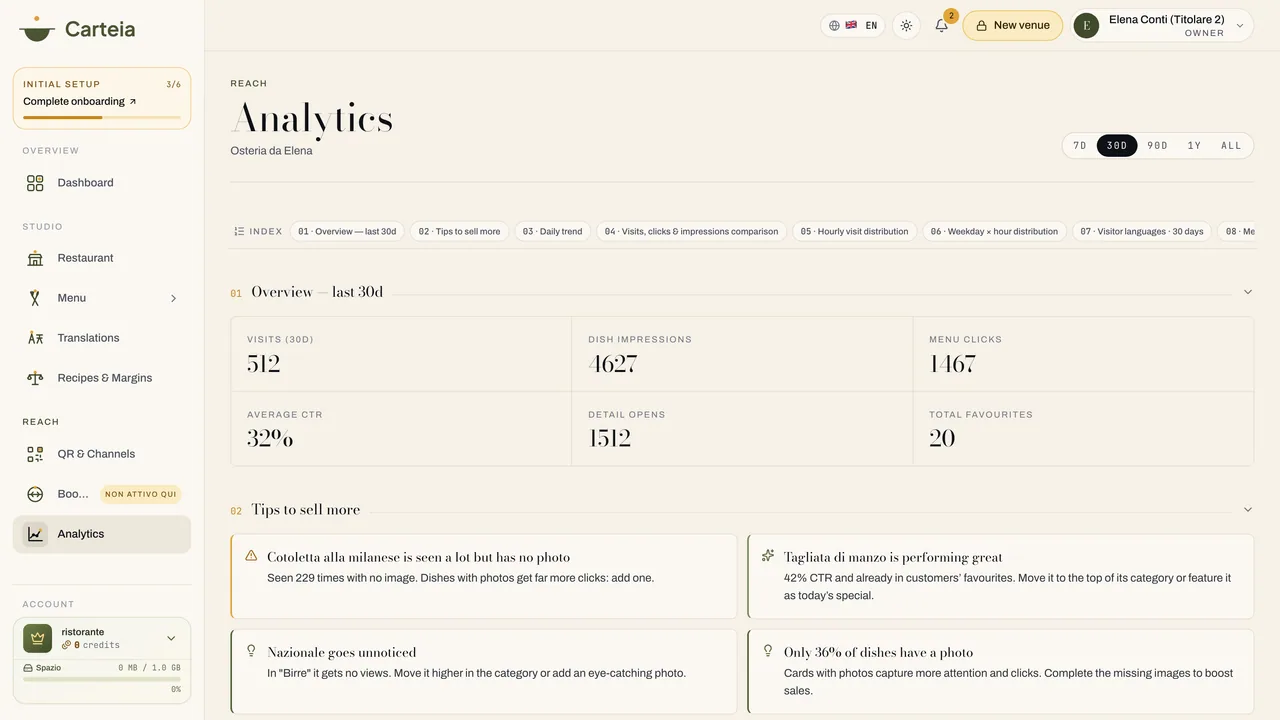
Task: Open notifications bell with badge 2
Action: 941,25
